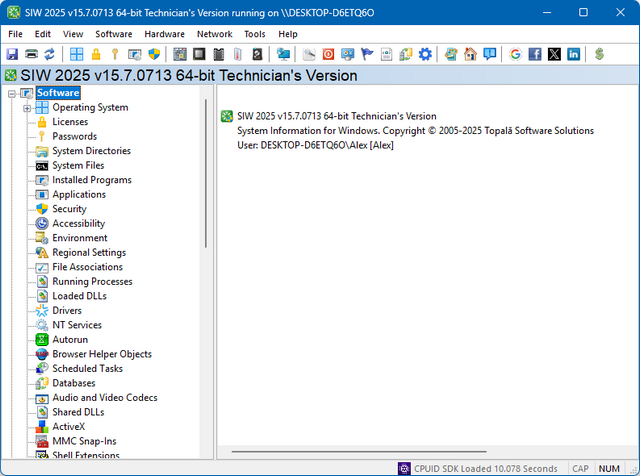Collapse the Software tree node
The image size is (640, 476).
[x=12, y=93]
